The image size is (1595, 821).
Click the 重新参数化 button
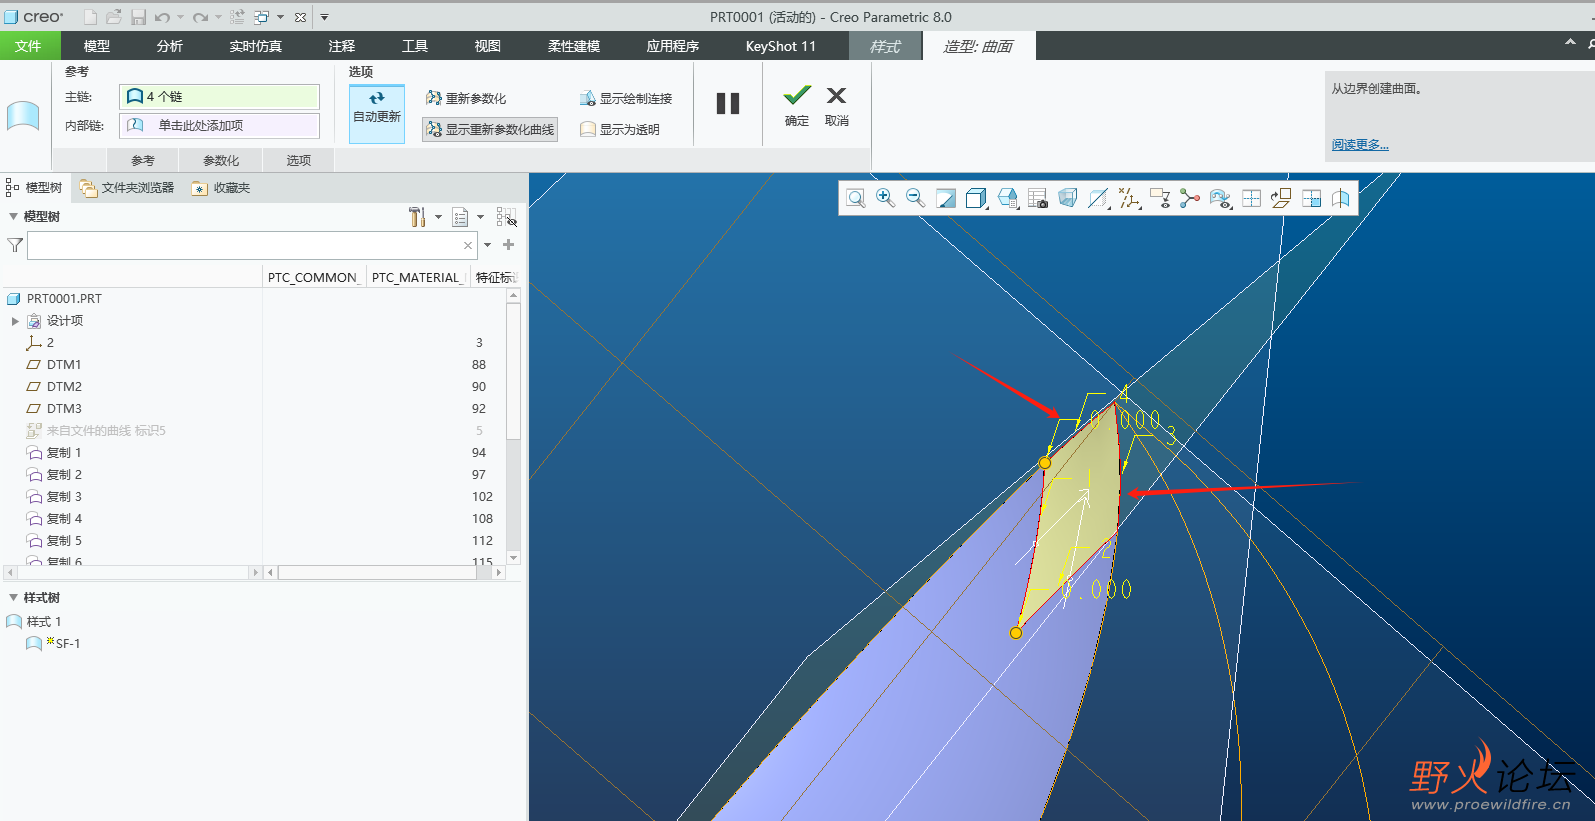tap(466, 98)
